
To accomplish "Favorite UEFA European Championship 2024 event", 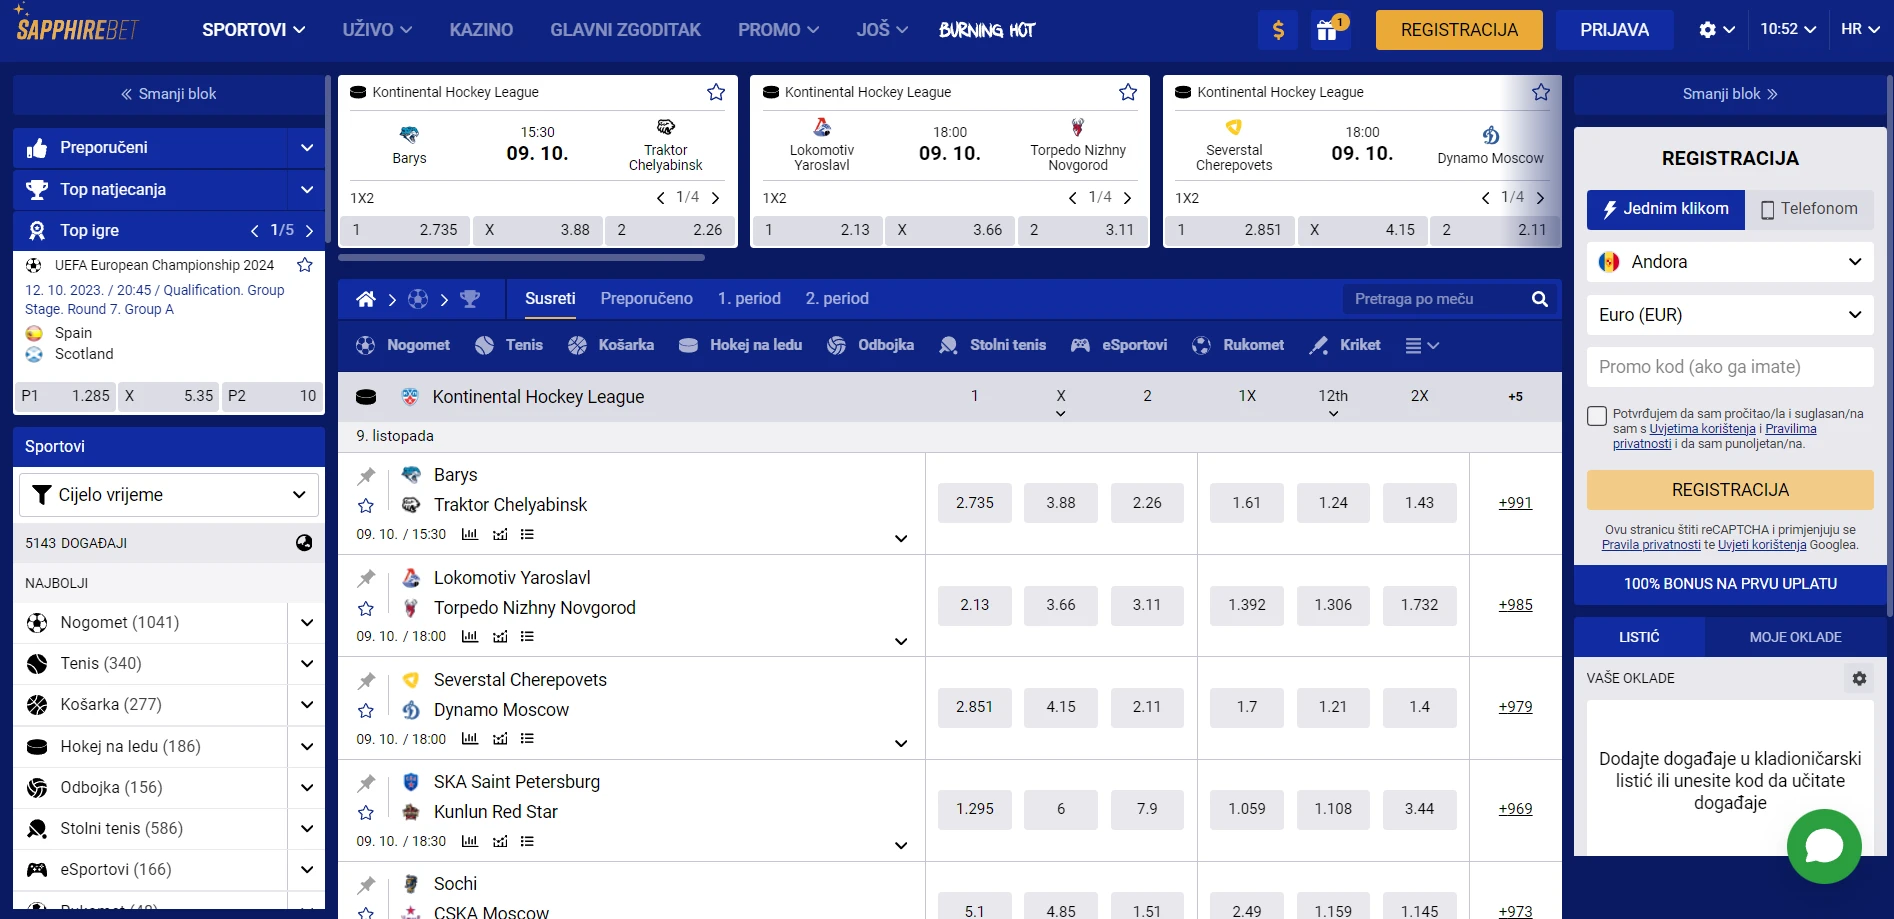I will click(x=305, y=265).
